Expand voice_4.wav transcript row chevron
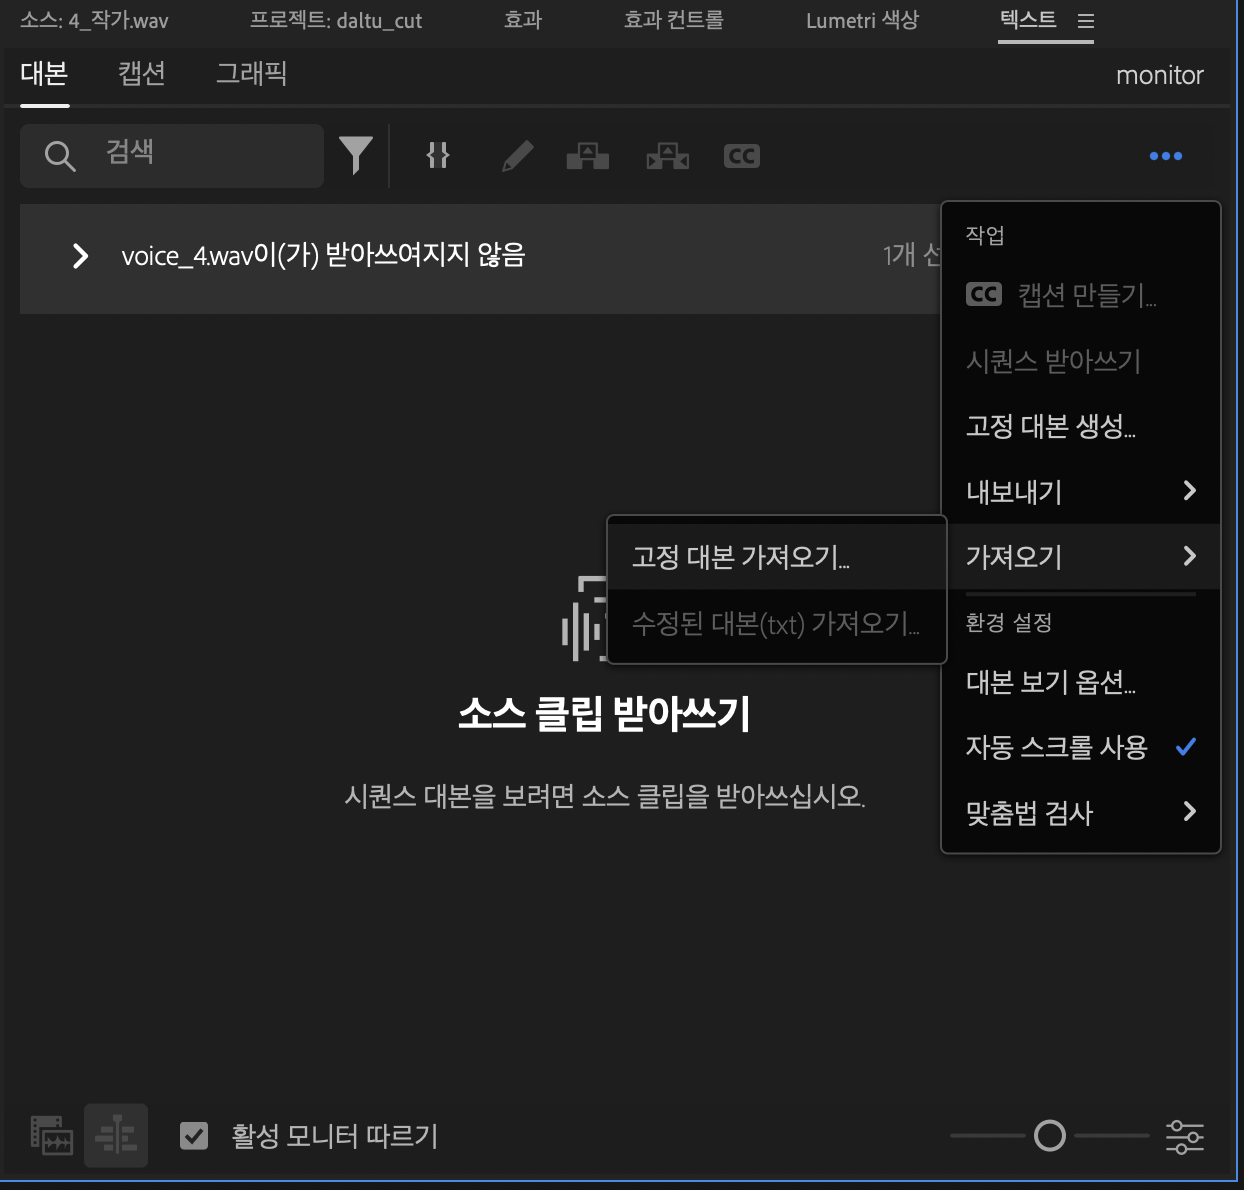 [x=79, y=257]
